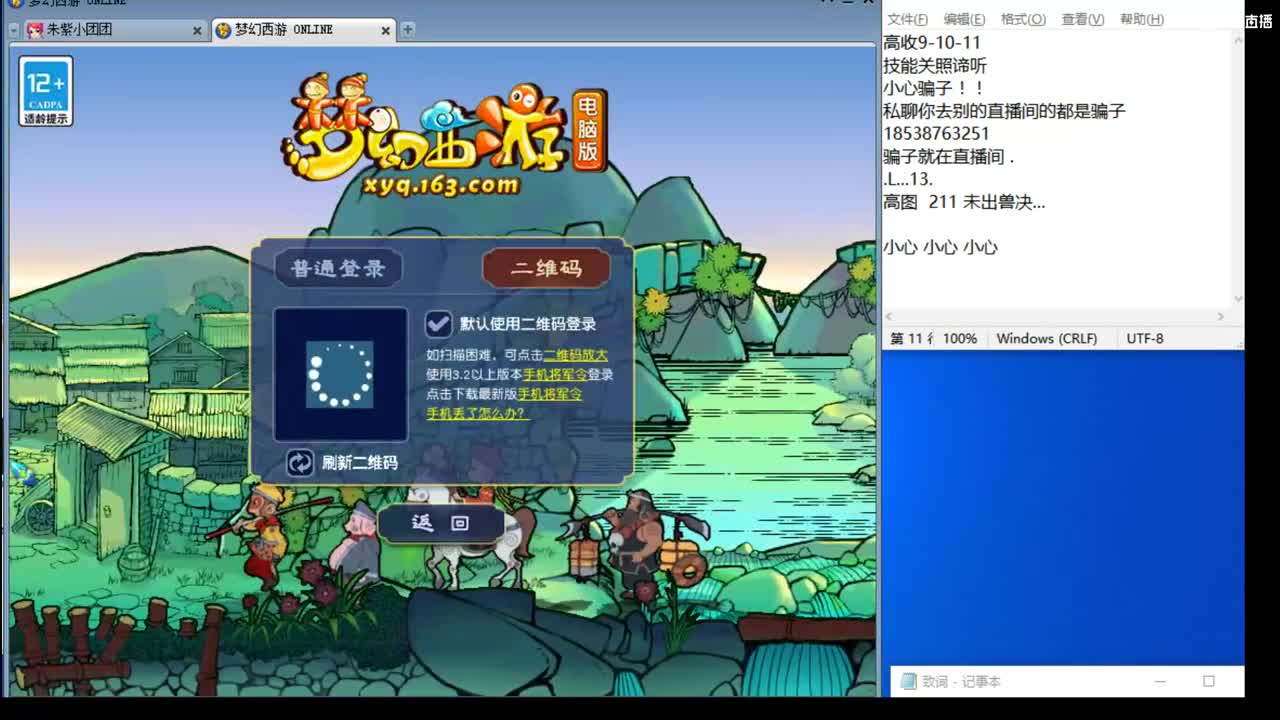Screen dimensions: 1280x720
Task: Click the 梦幻西游 tab favicon
Action: 223,31
